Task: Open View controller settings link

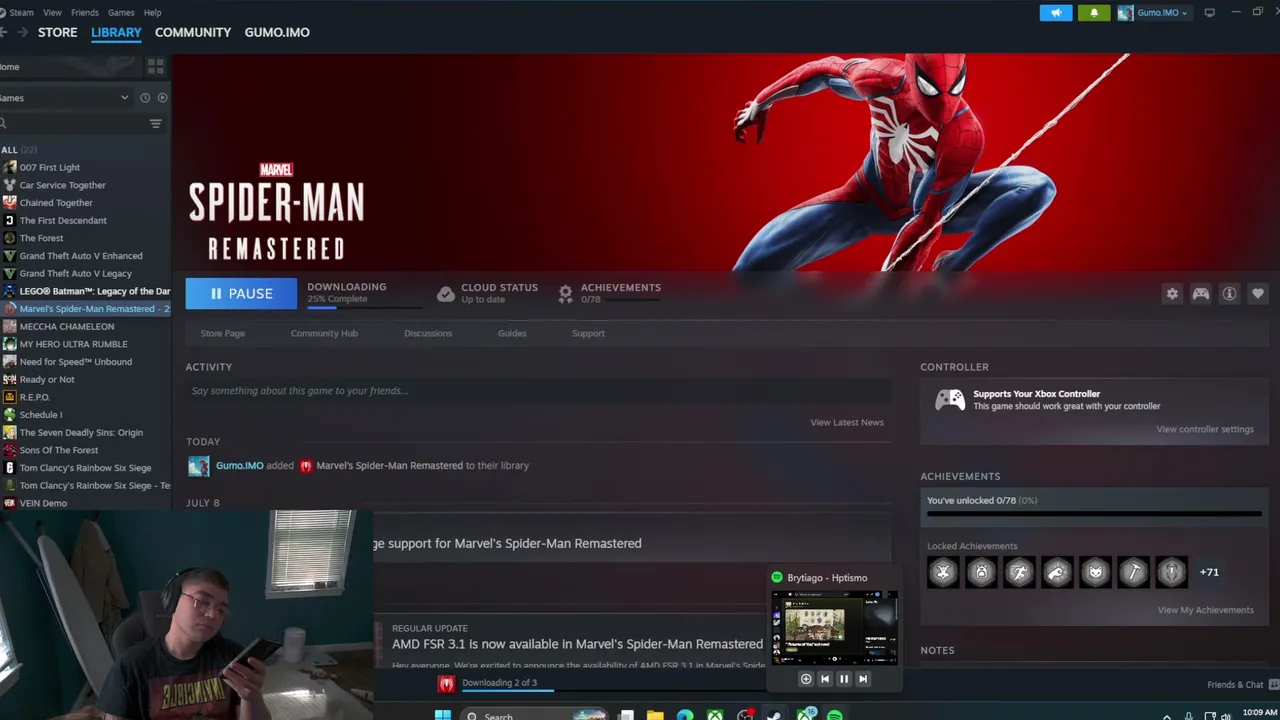Action: (x=1205, y=429)
